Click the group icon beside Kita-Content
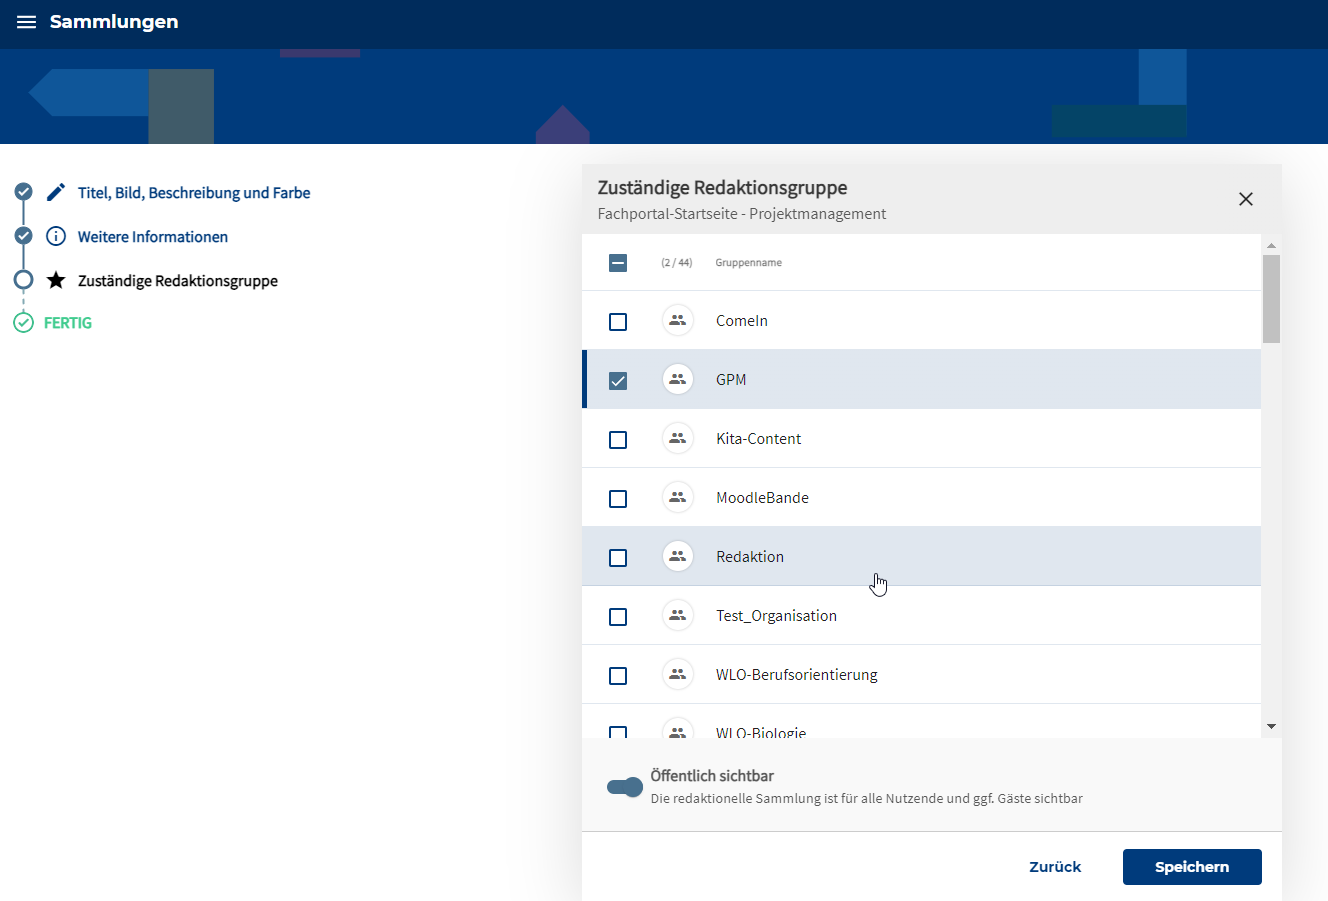Viewport: 1328px width, 901px height. tap(678, 439)
